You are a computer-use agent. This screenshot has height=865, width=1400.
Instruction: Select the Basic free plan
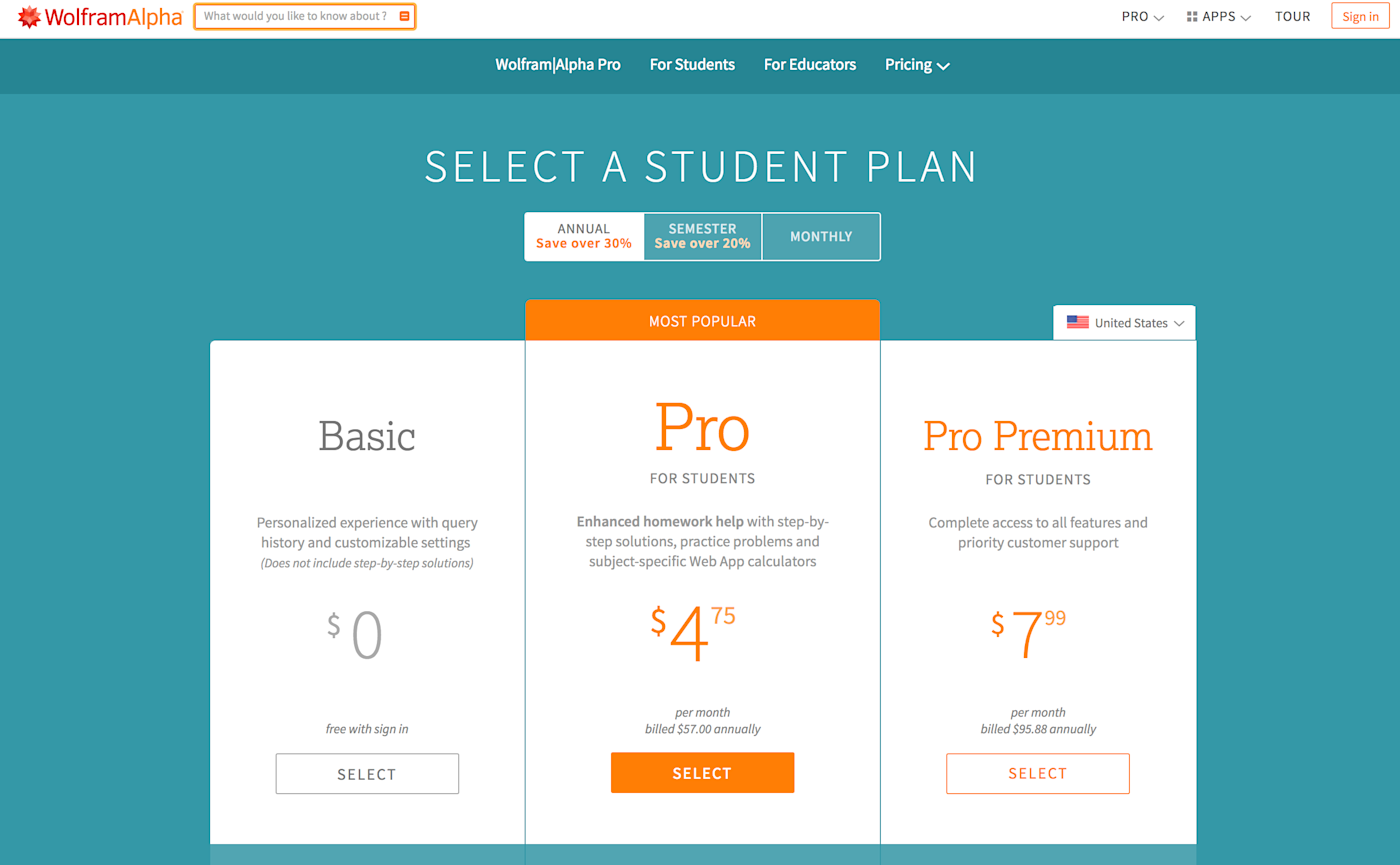(367, 774)
